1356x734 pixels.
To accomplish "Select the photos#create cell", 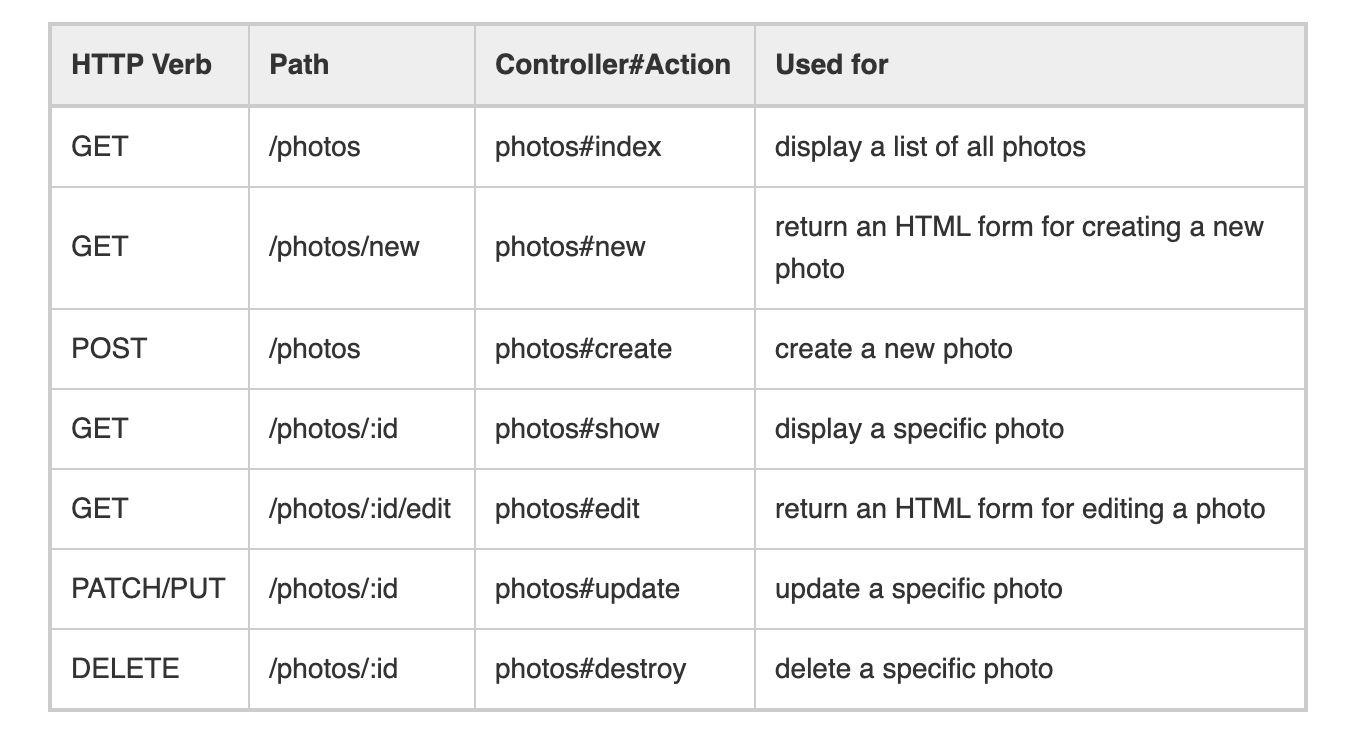I will pyautogui.click(x=583, y=349).
